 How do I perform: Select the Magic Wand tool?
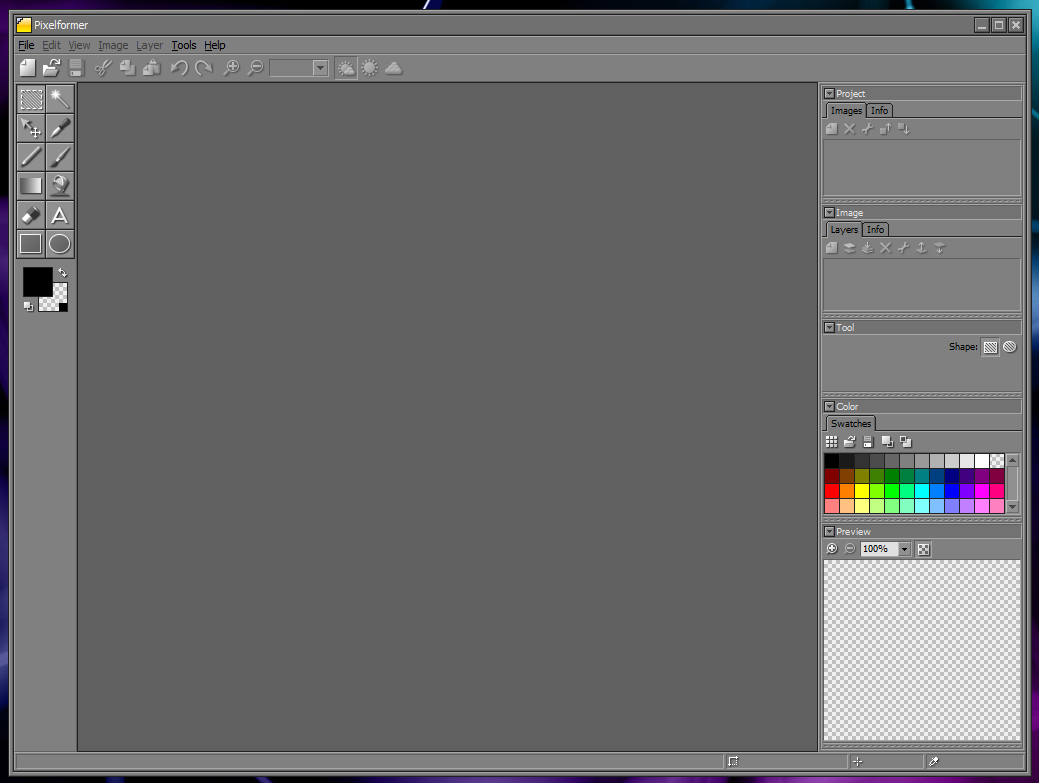pyautogui.click(x=60, y=99)
